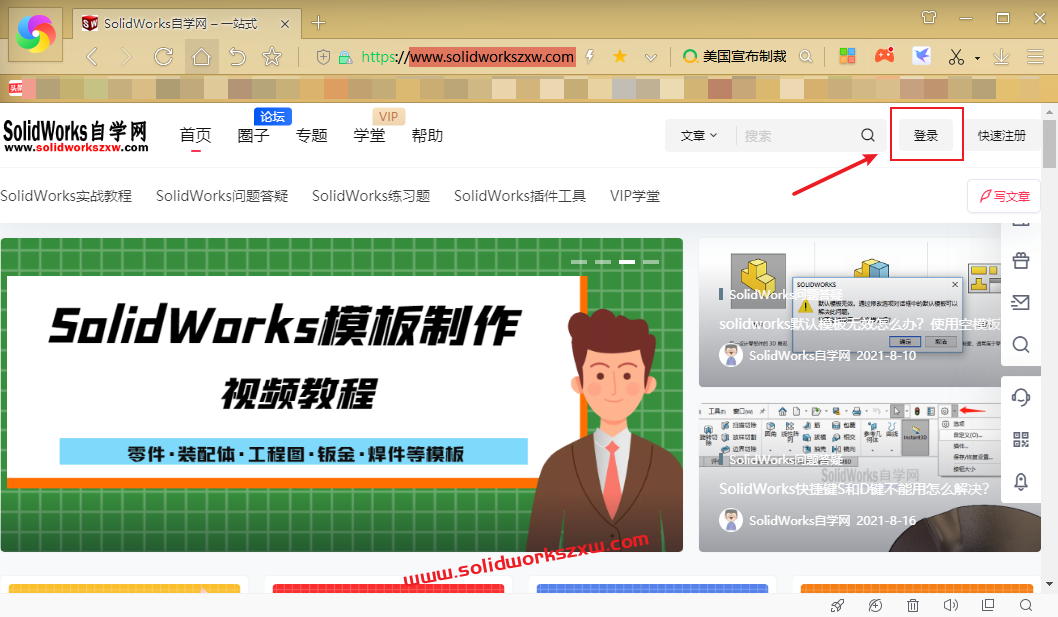Image resolution: width=1058 pixels, height=617 pixels.
Task: Open the message envelope icon in sidebar
Action: pos(1021,302)
